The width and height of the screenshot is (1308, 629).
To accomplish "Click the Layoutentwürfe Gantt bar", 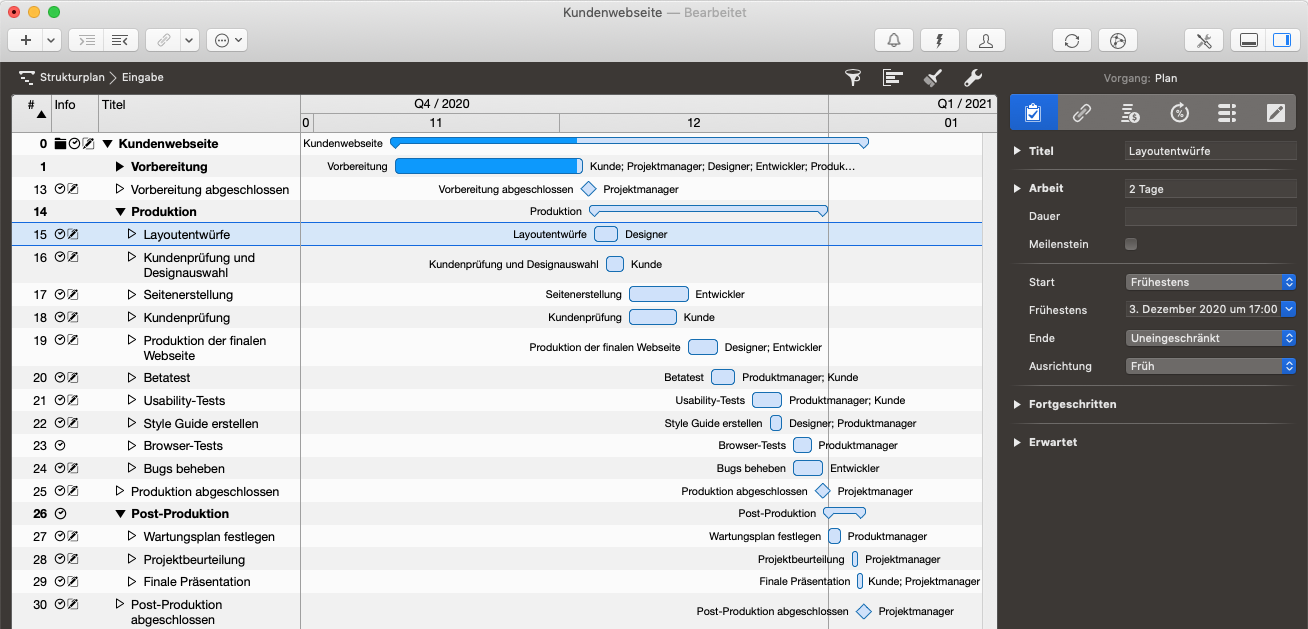I will pyautogui.click(x=605, y=234).
